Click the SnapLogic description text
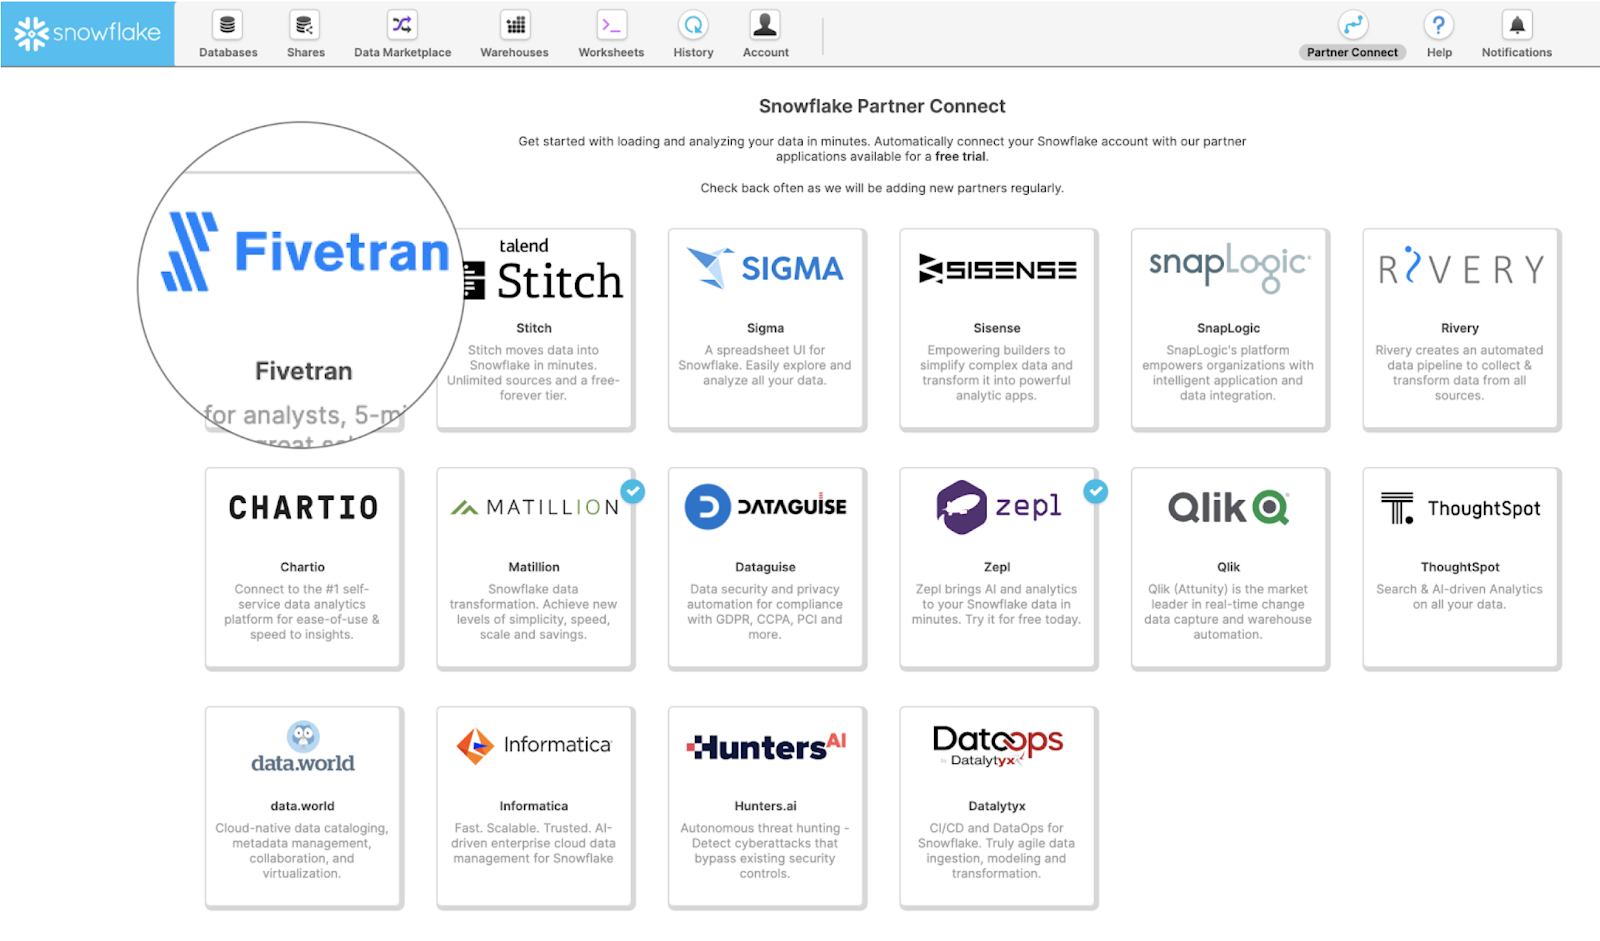 click(x=1228, y=373)
